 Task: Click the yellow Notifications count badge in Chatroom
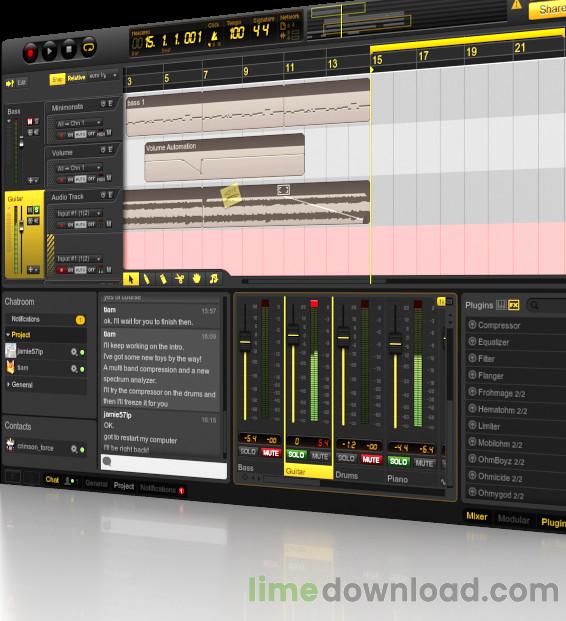pyautogui.click(x=80, y=320)
